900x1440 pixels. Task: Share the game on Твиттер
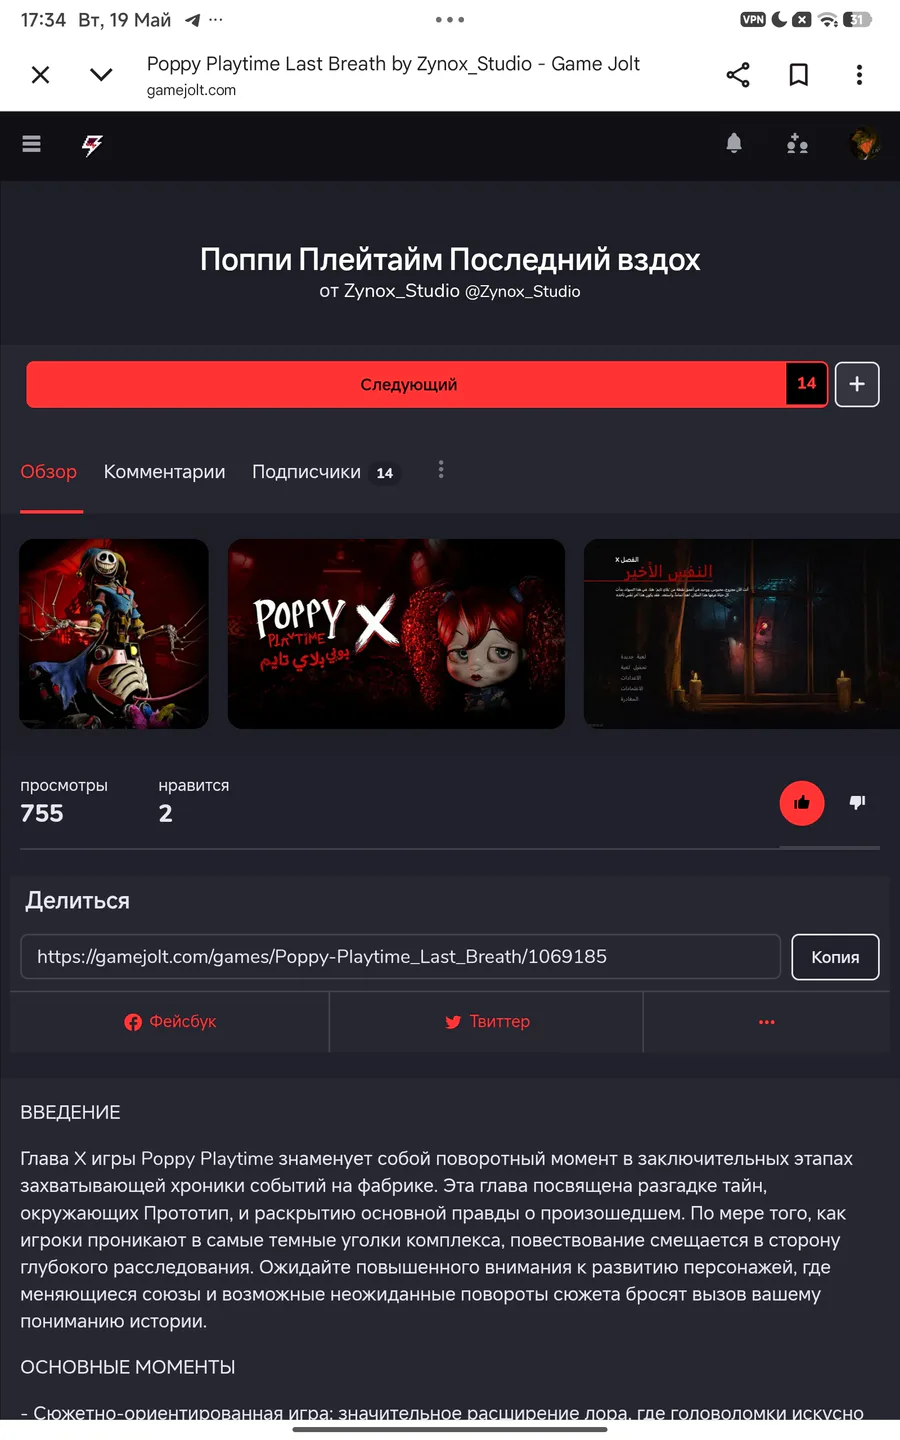(x=487, y=1022)
